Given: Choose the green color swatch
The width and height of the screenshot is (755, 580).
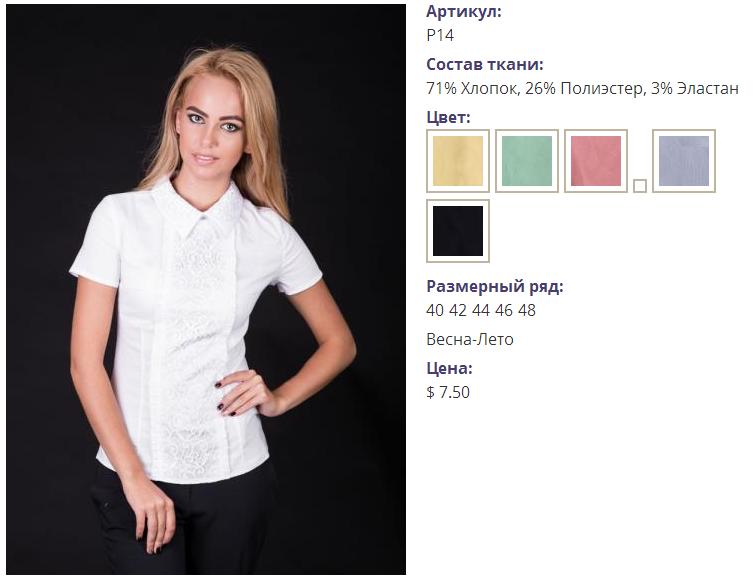Looking at the screenshot, I should point(527,161).
